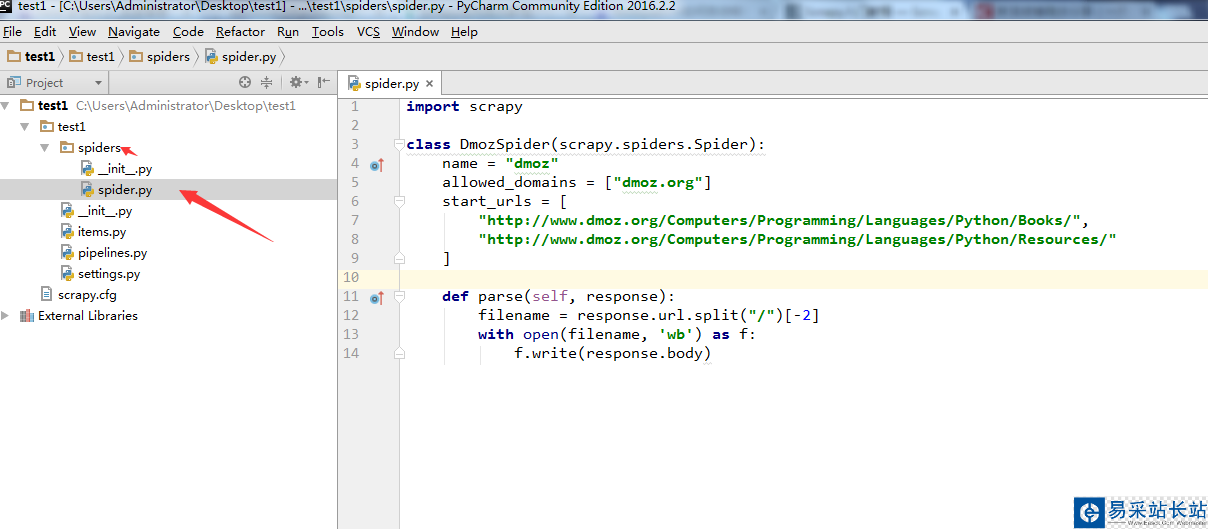1208x529 pixels.
Task: Click the override marker on line 4
Action: click(377, 165)
